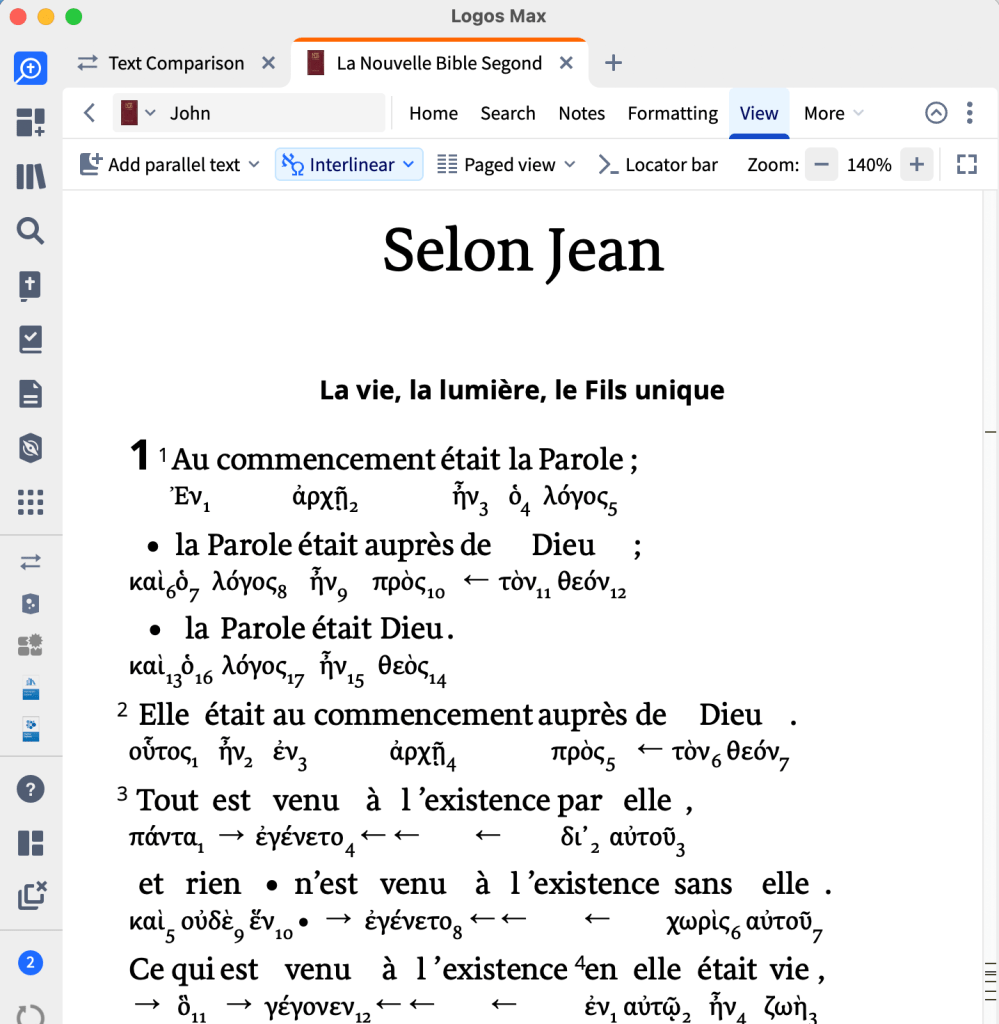
Task: Toggle the Interlinear display button
Action: 349,165
